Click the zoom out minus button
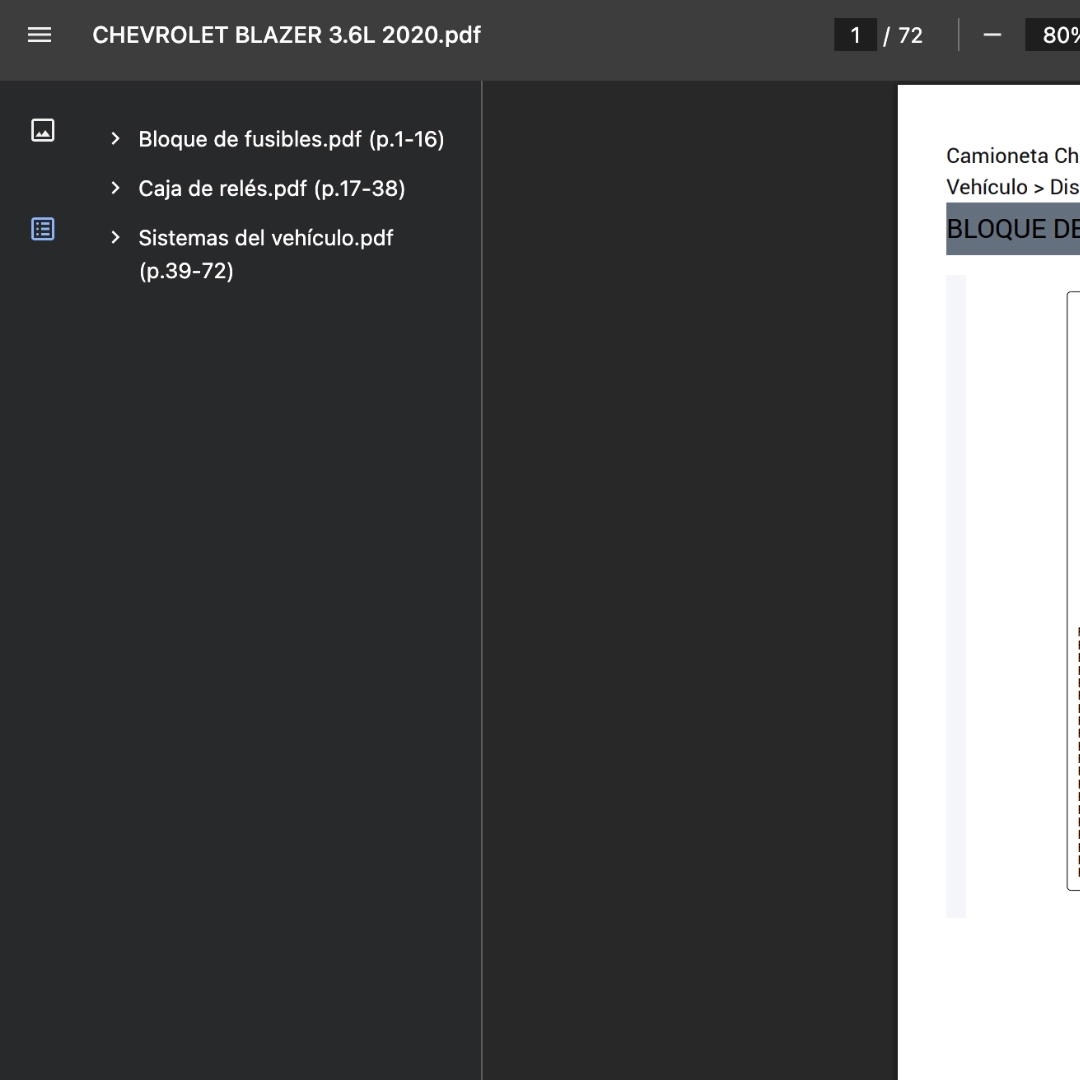The height and width of the screenshot is (1080, 1080). pos(992,35)
